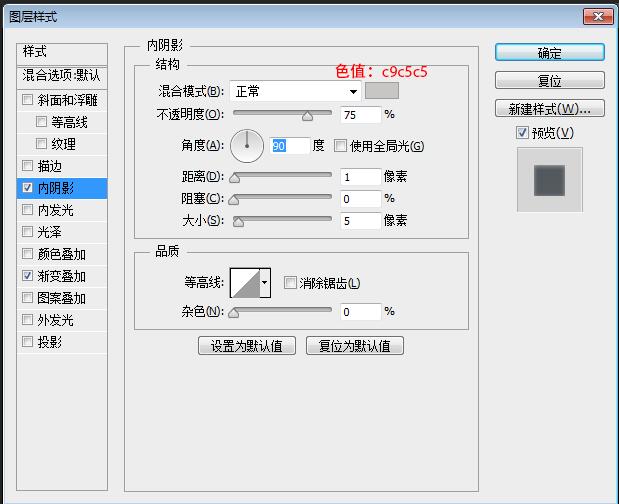The width and height of the screenshot is (619, 504).
Task: Select the 描边 style row
Action: tap(62, 166)
